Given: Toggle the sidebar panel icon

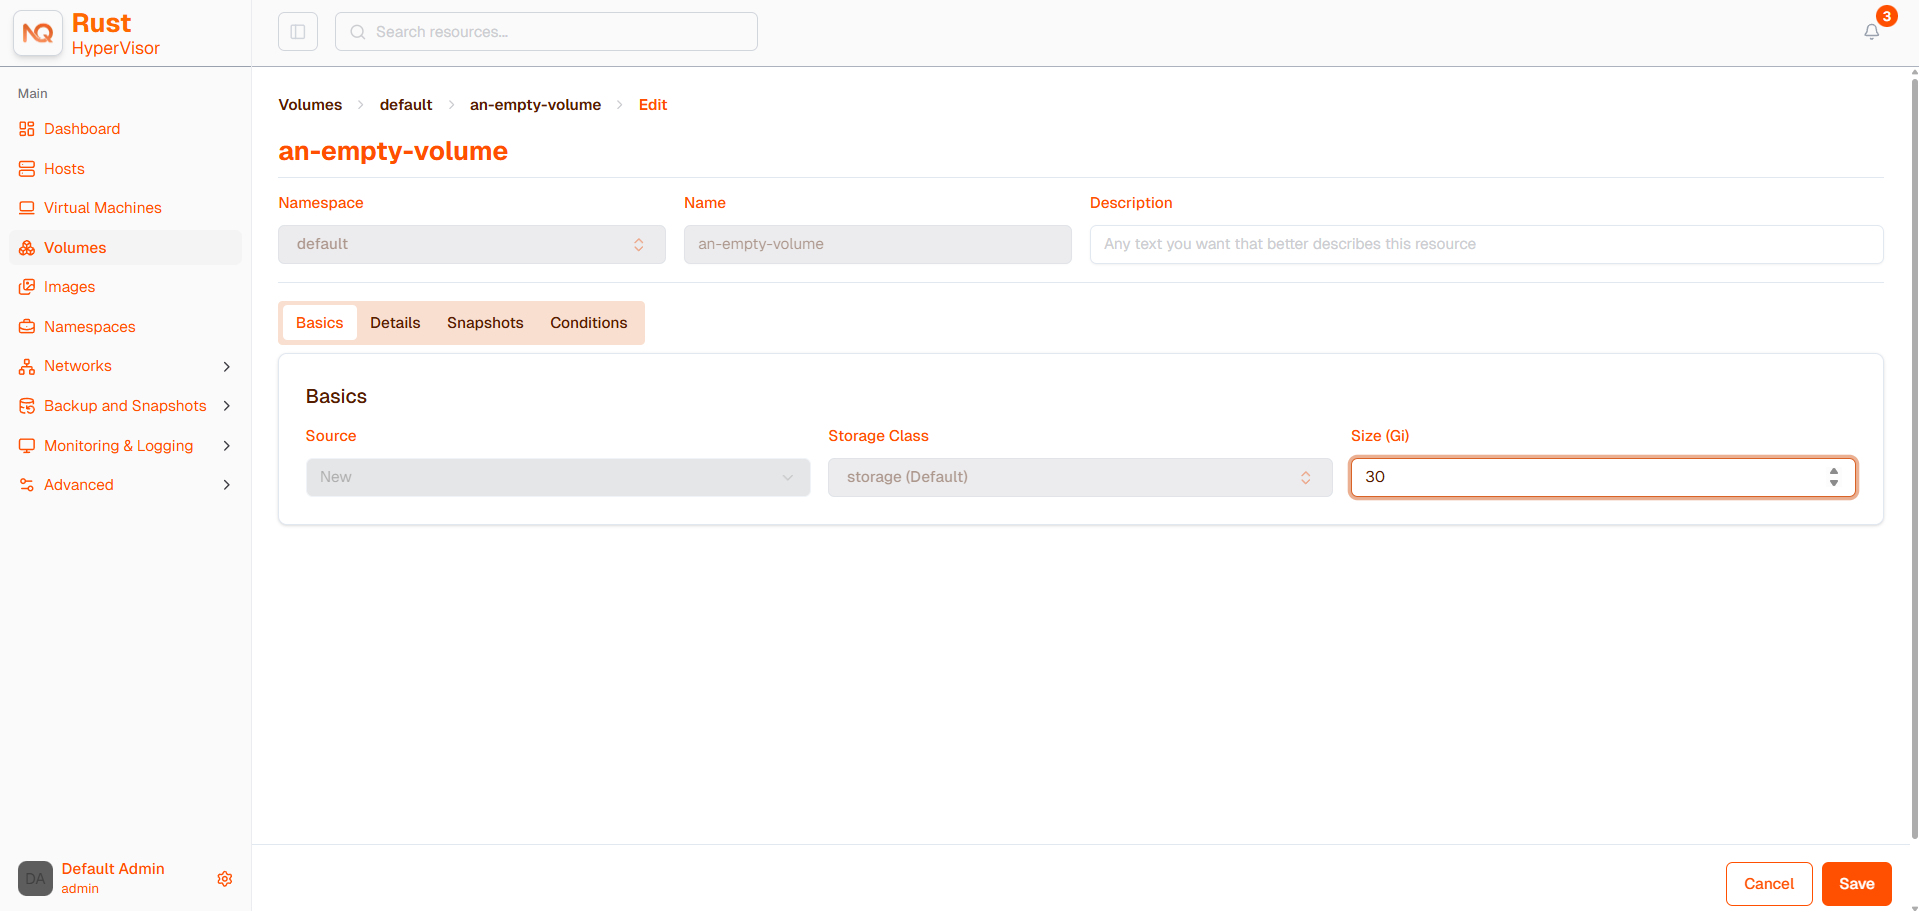Looking at the screenshot, I should click(298, 32).
